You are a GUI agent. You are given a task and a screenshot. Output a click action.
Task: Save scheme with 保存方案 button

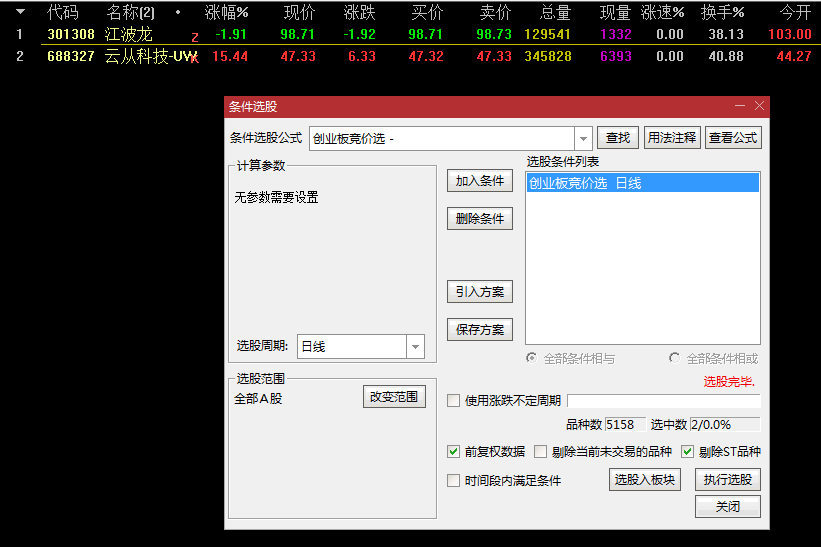pos(480,330)
